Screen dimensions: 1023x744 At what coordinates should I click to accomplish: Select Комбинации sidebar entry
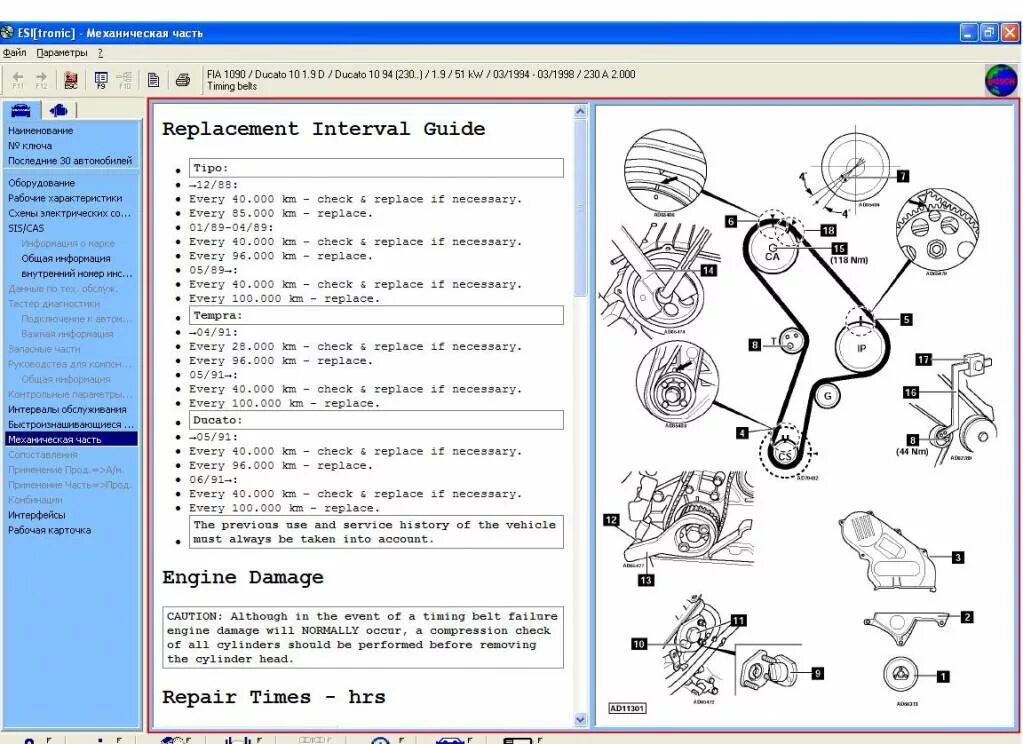pyautogui.click(x=35, y=499)
